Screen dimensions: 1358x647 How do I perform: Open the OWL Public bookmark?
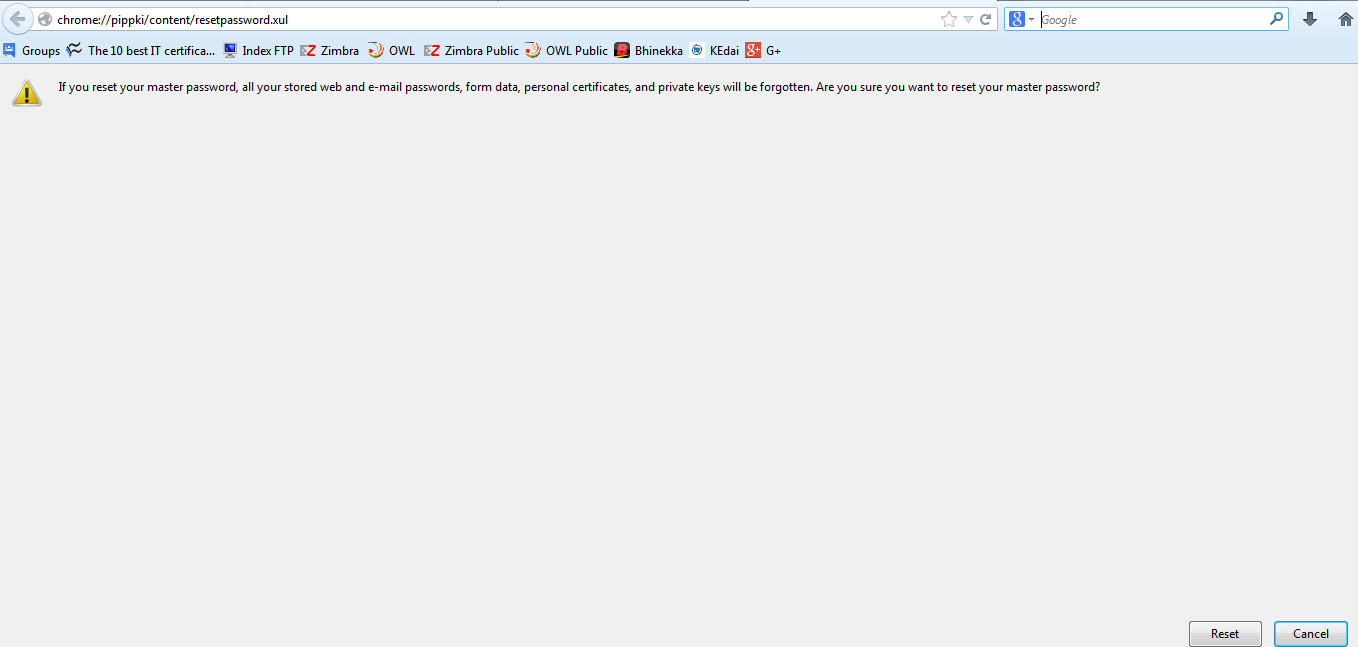tap(566, 50)
